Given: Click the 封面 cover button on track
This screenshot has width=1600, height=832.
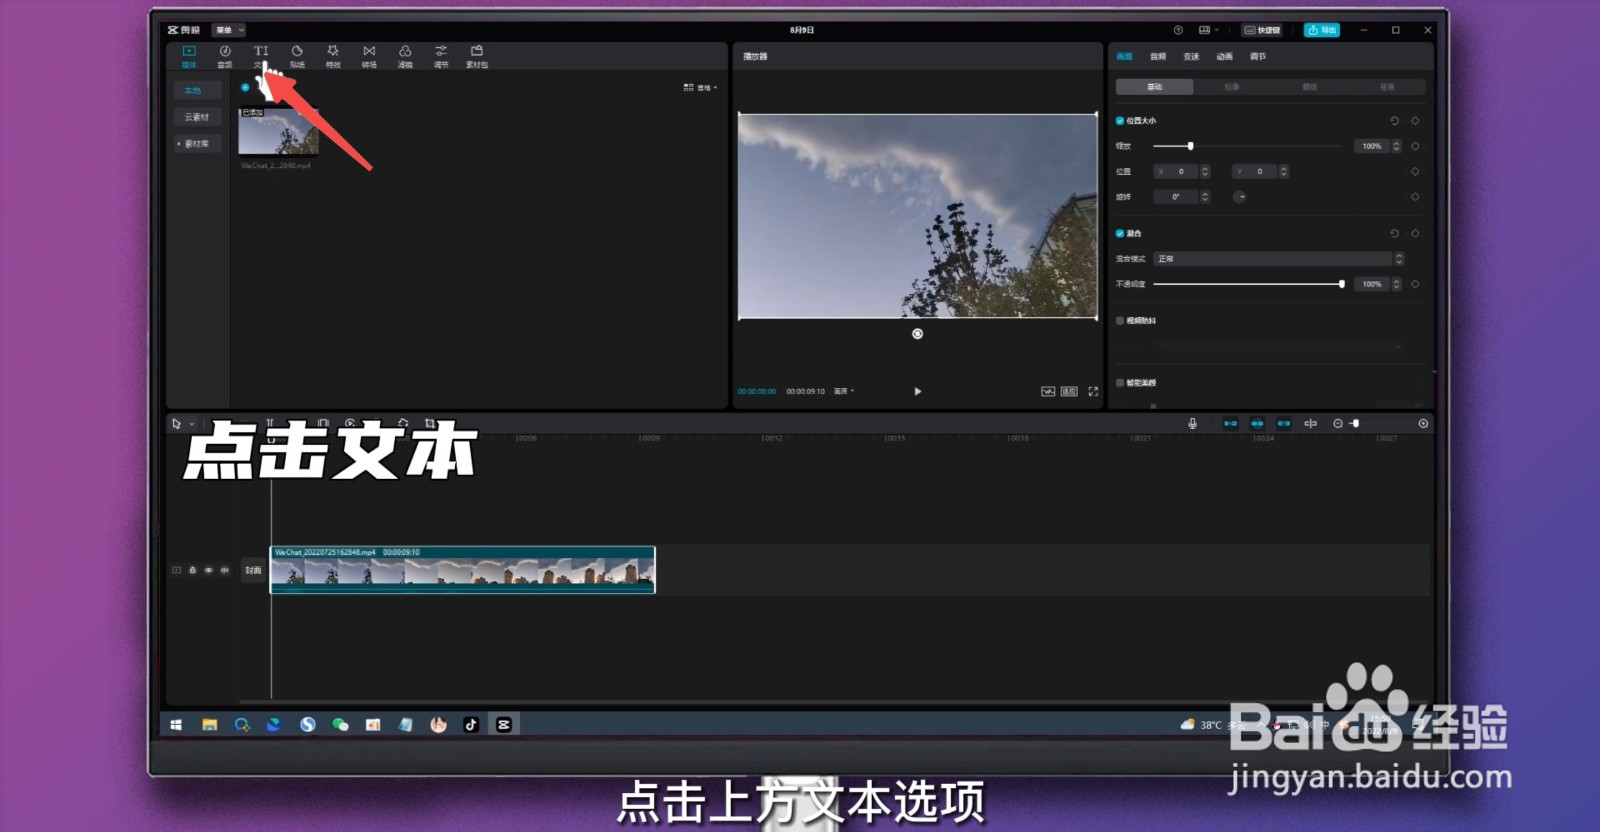Looking at the screenshot, I should [253, 570].
